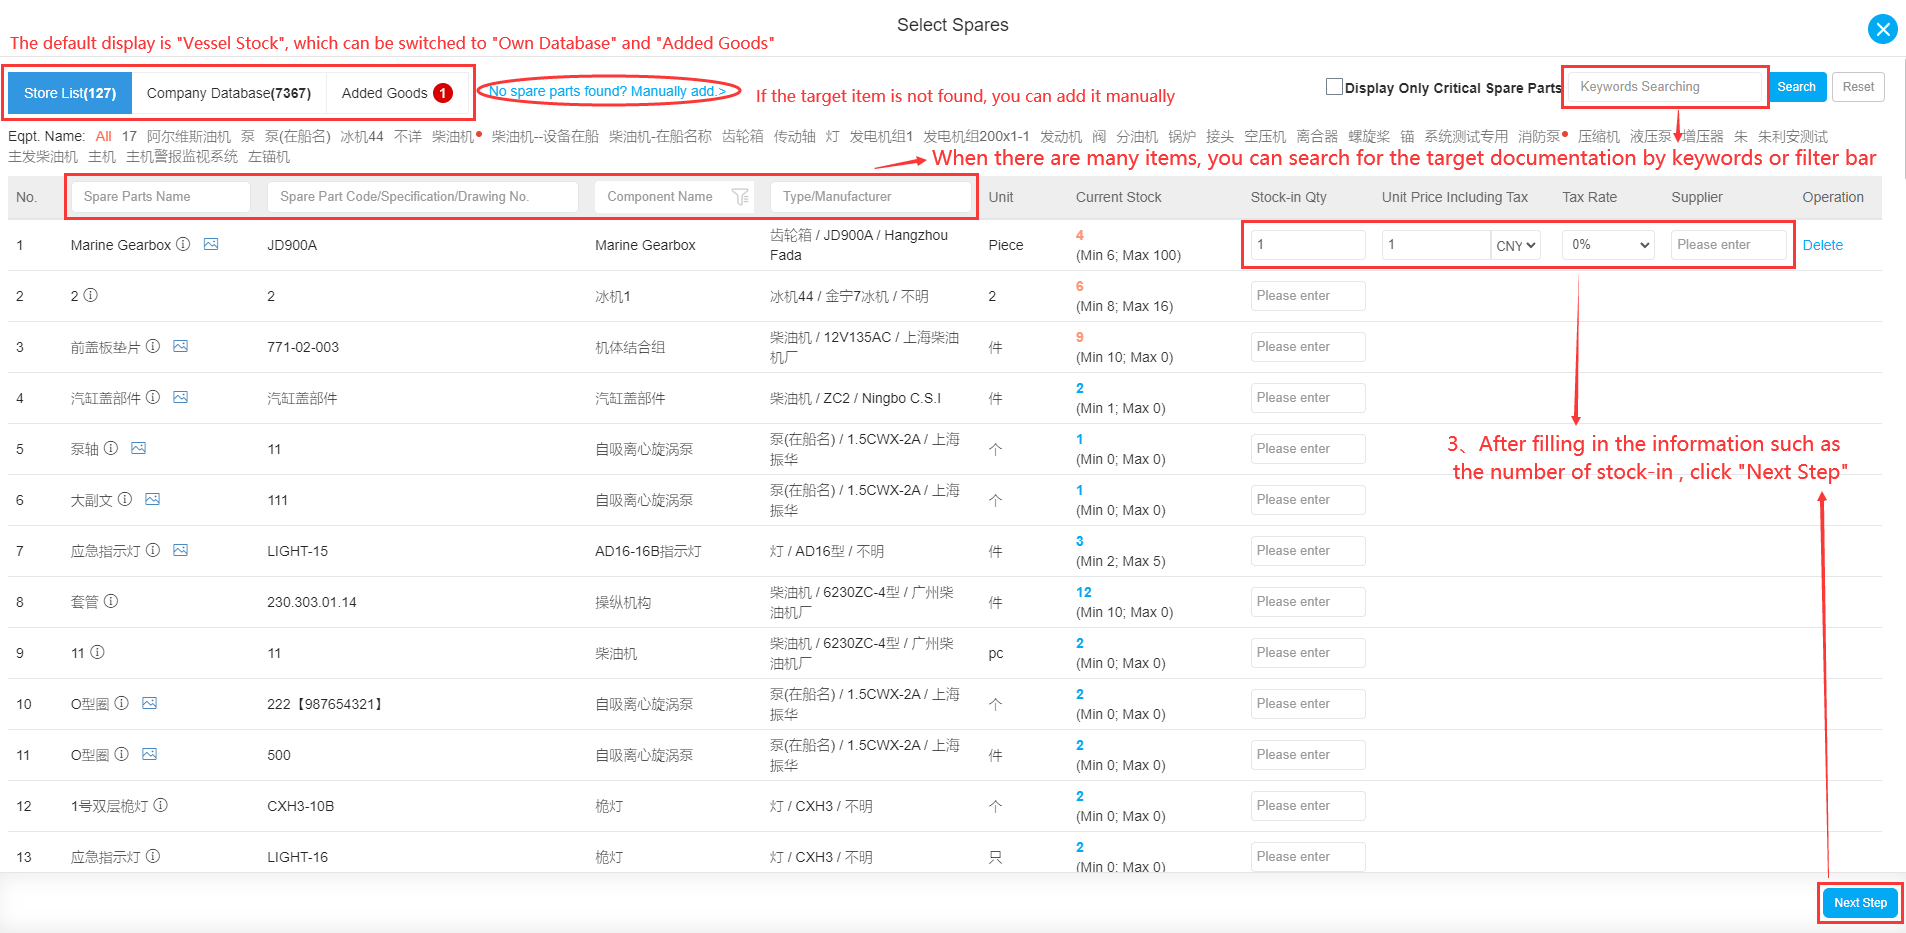The image size is (1906, 933).
Task: Open info icon for 泵轴
Action: (x=111, y=448)
